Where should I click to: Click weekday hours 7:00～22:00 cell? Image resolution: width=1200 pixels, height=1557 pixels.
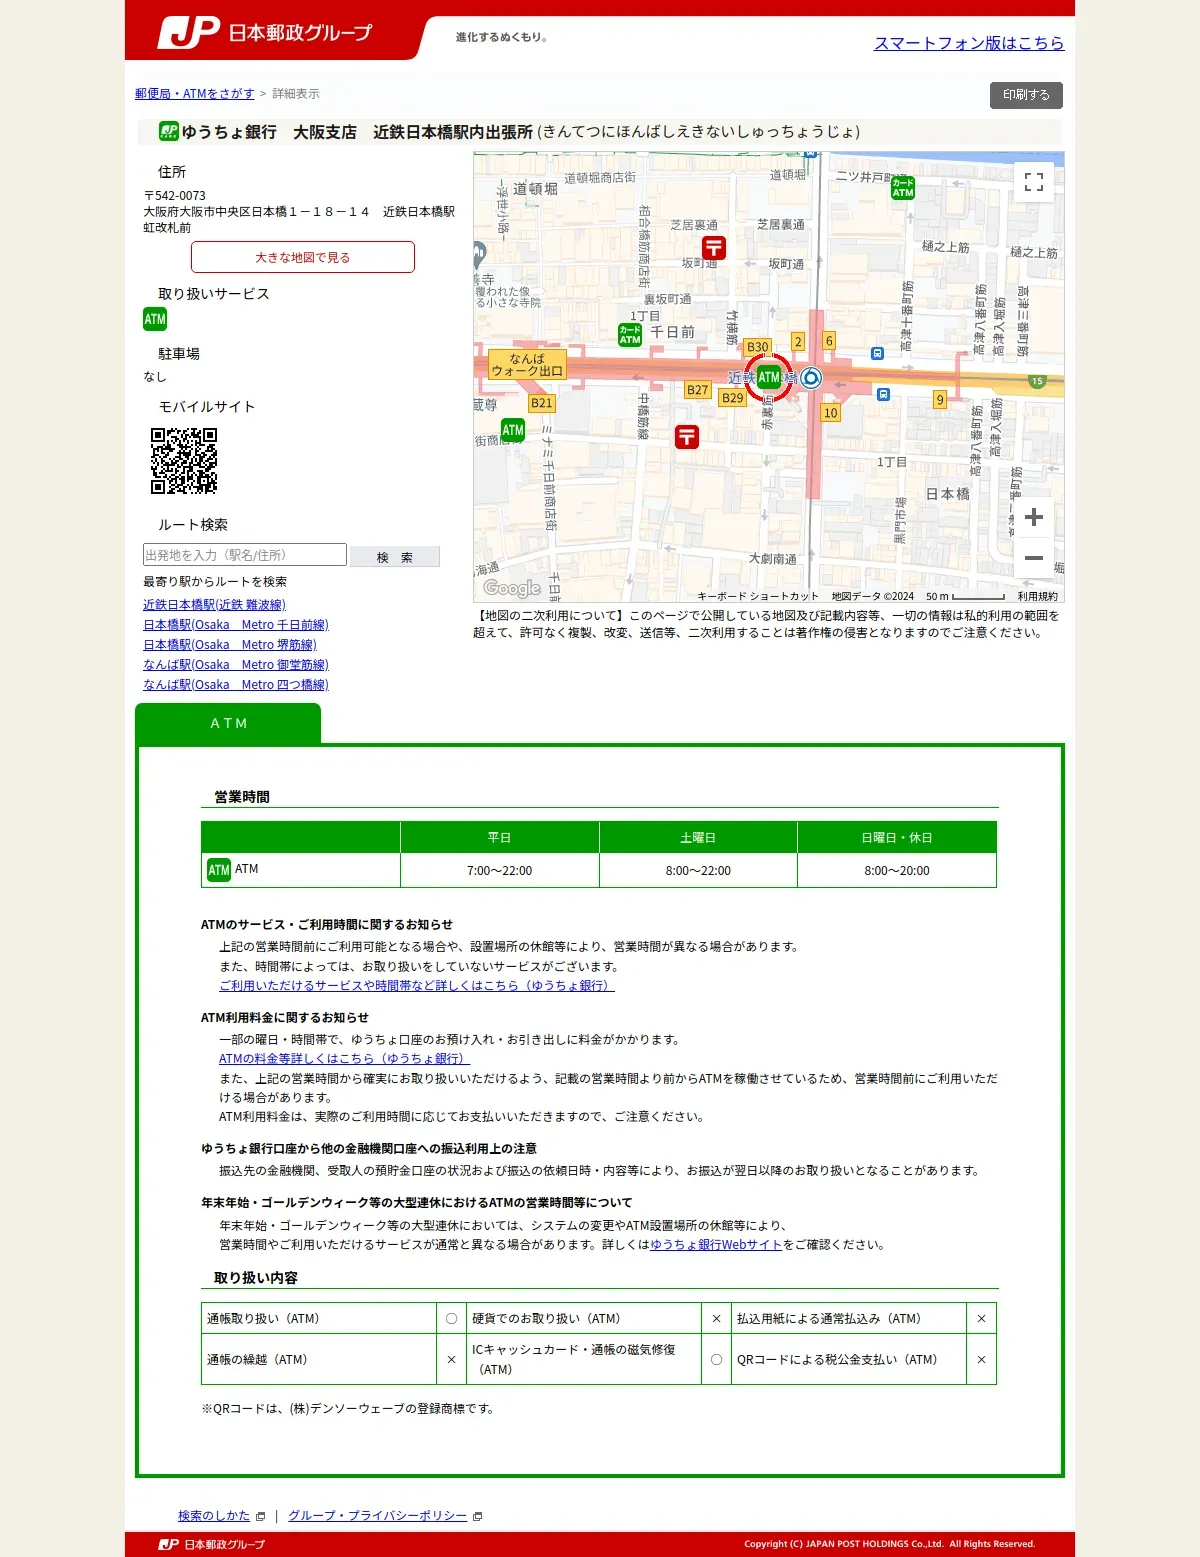coord(500,870)
